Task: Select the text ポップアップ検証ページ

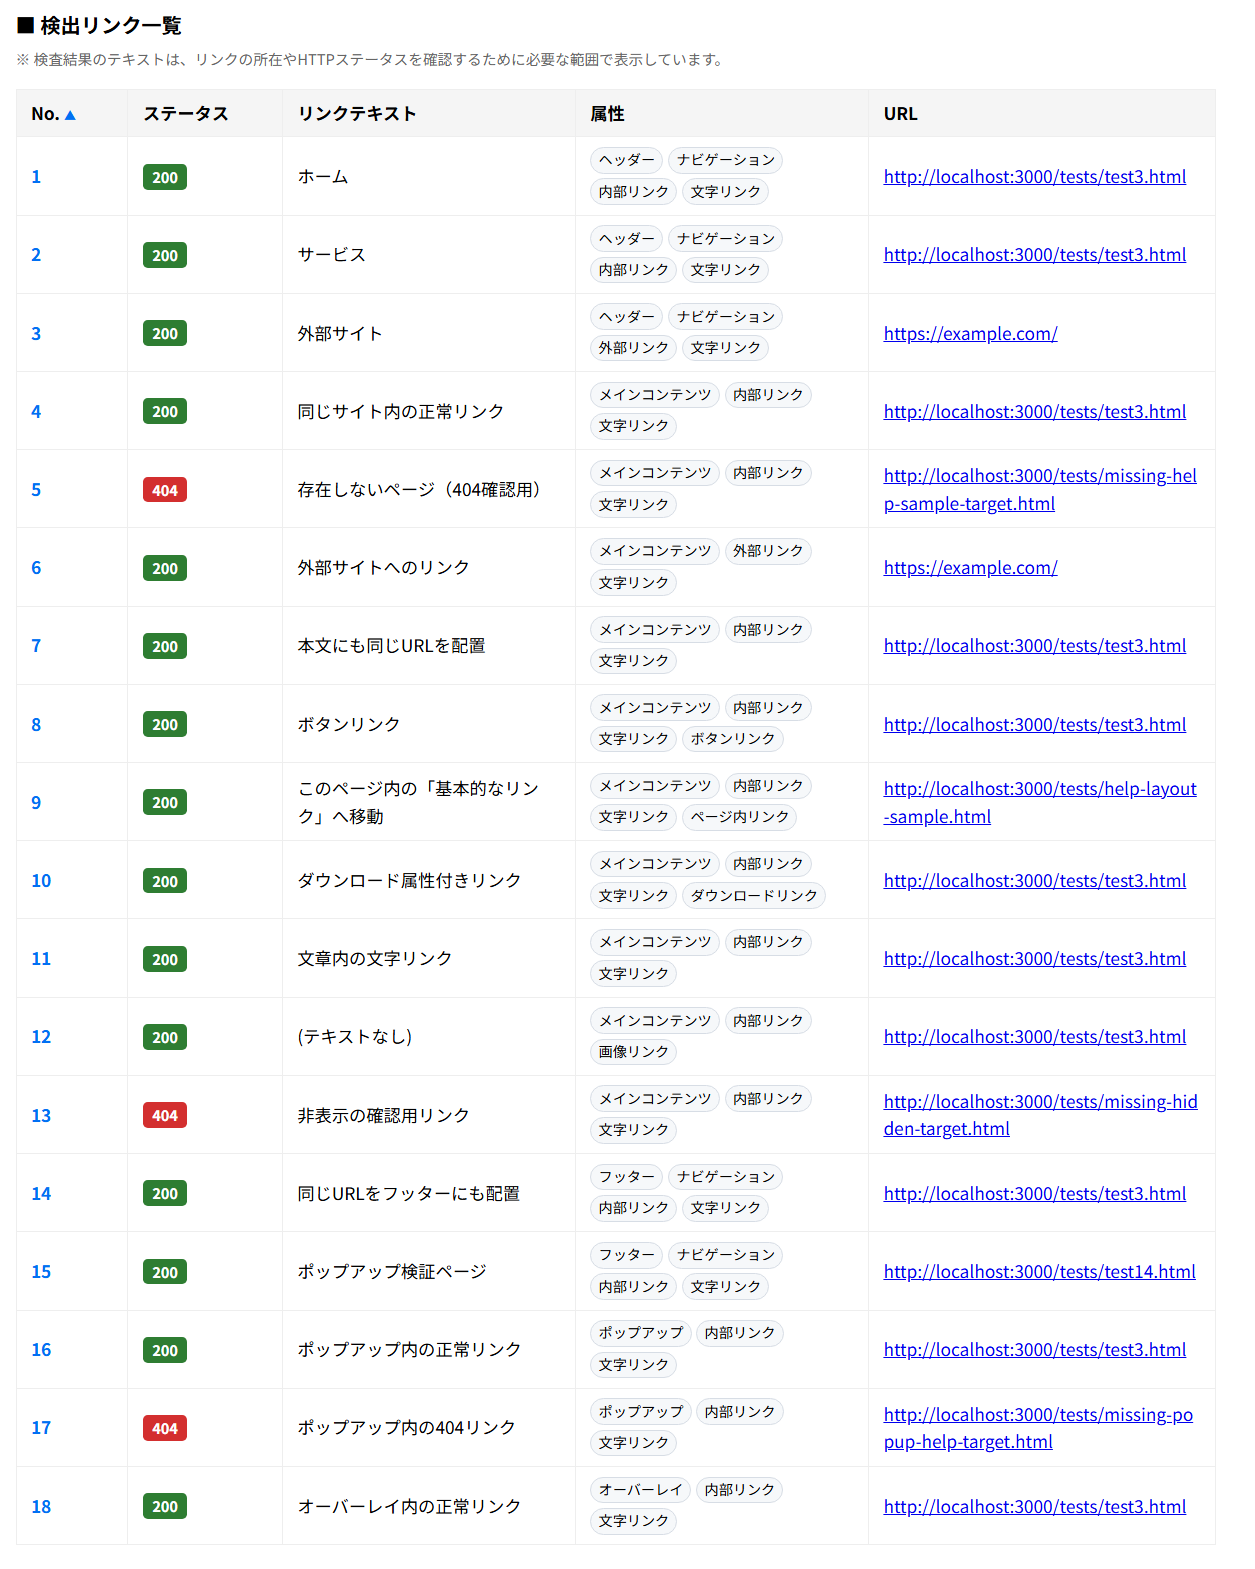Action: click(x=392, y=1272)
